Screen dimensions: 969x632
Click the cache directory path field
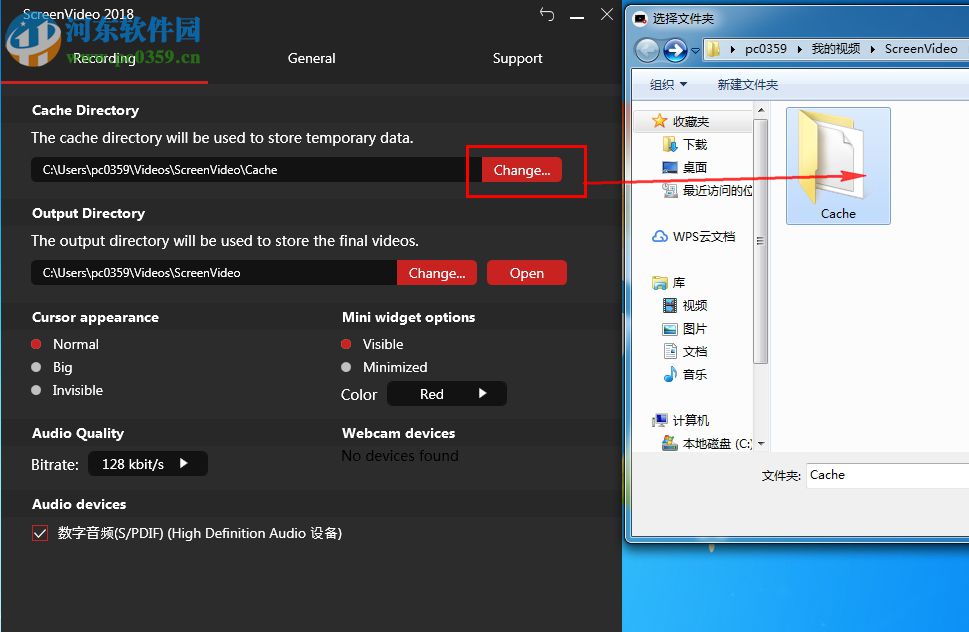(256, 169)
